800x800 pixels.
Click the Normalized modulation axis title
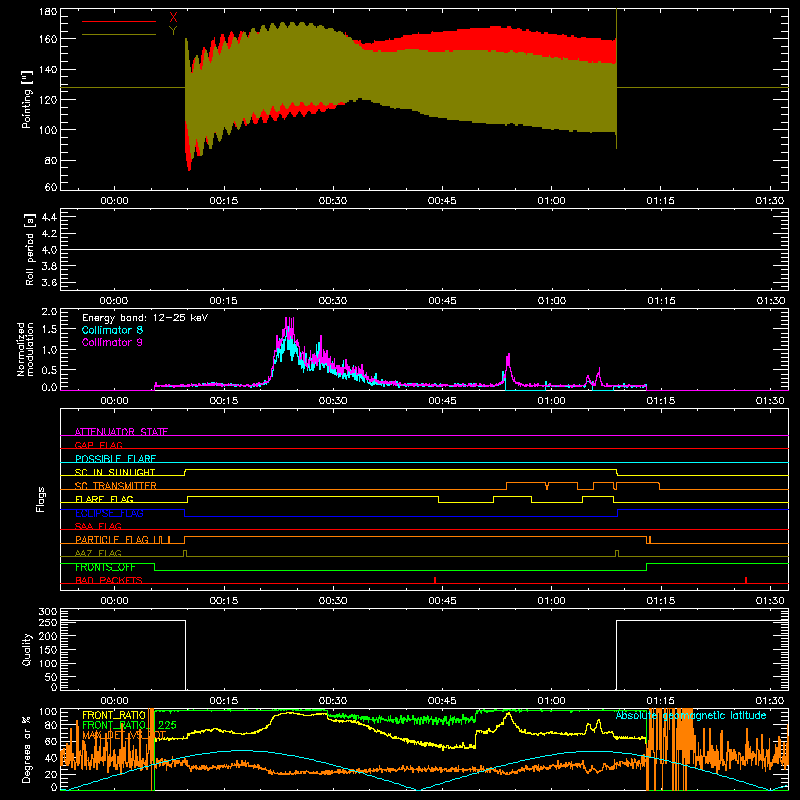(26, 349)
